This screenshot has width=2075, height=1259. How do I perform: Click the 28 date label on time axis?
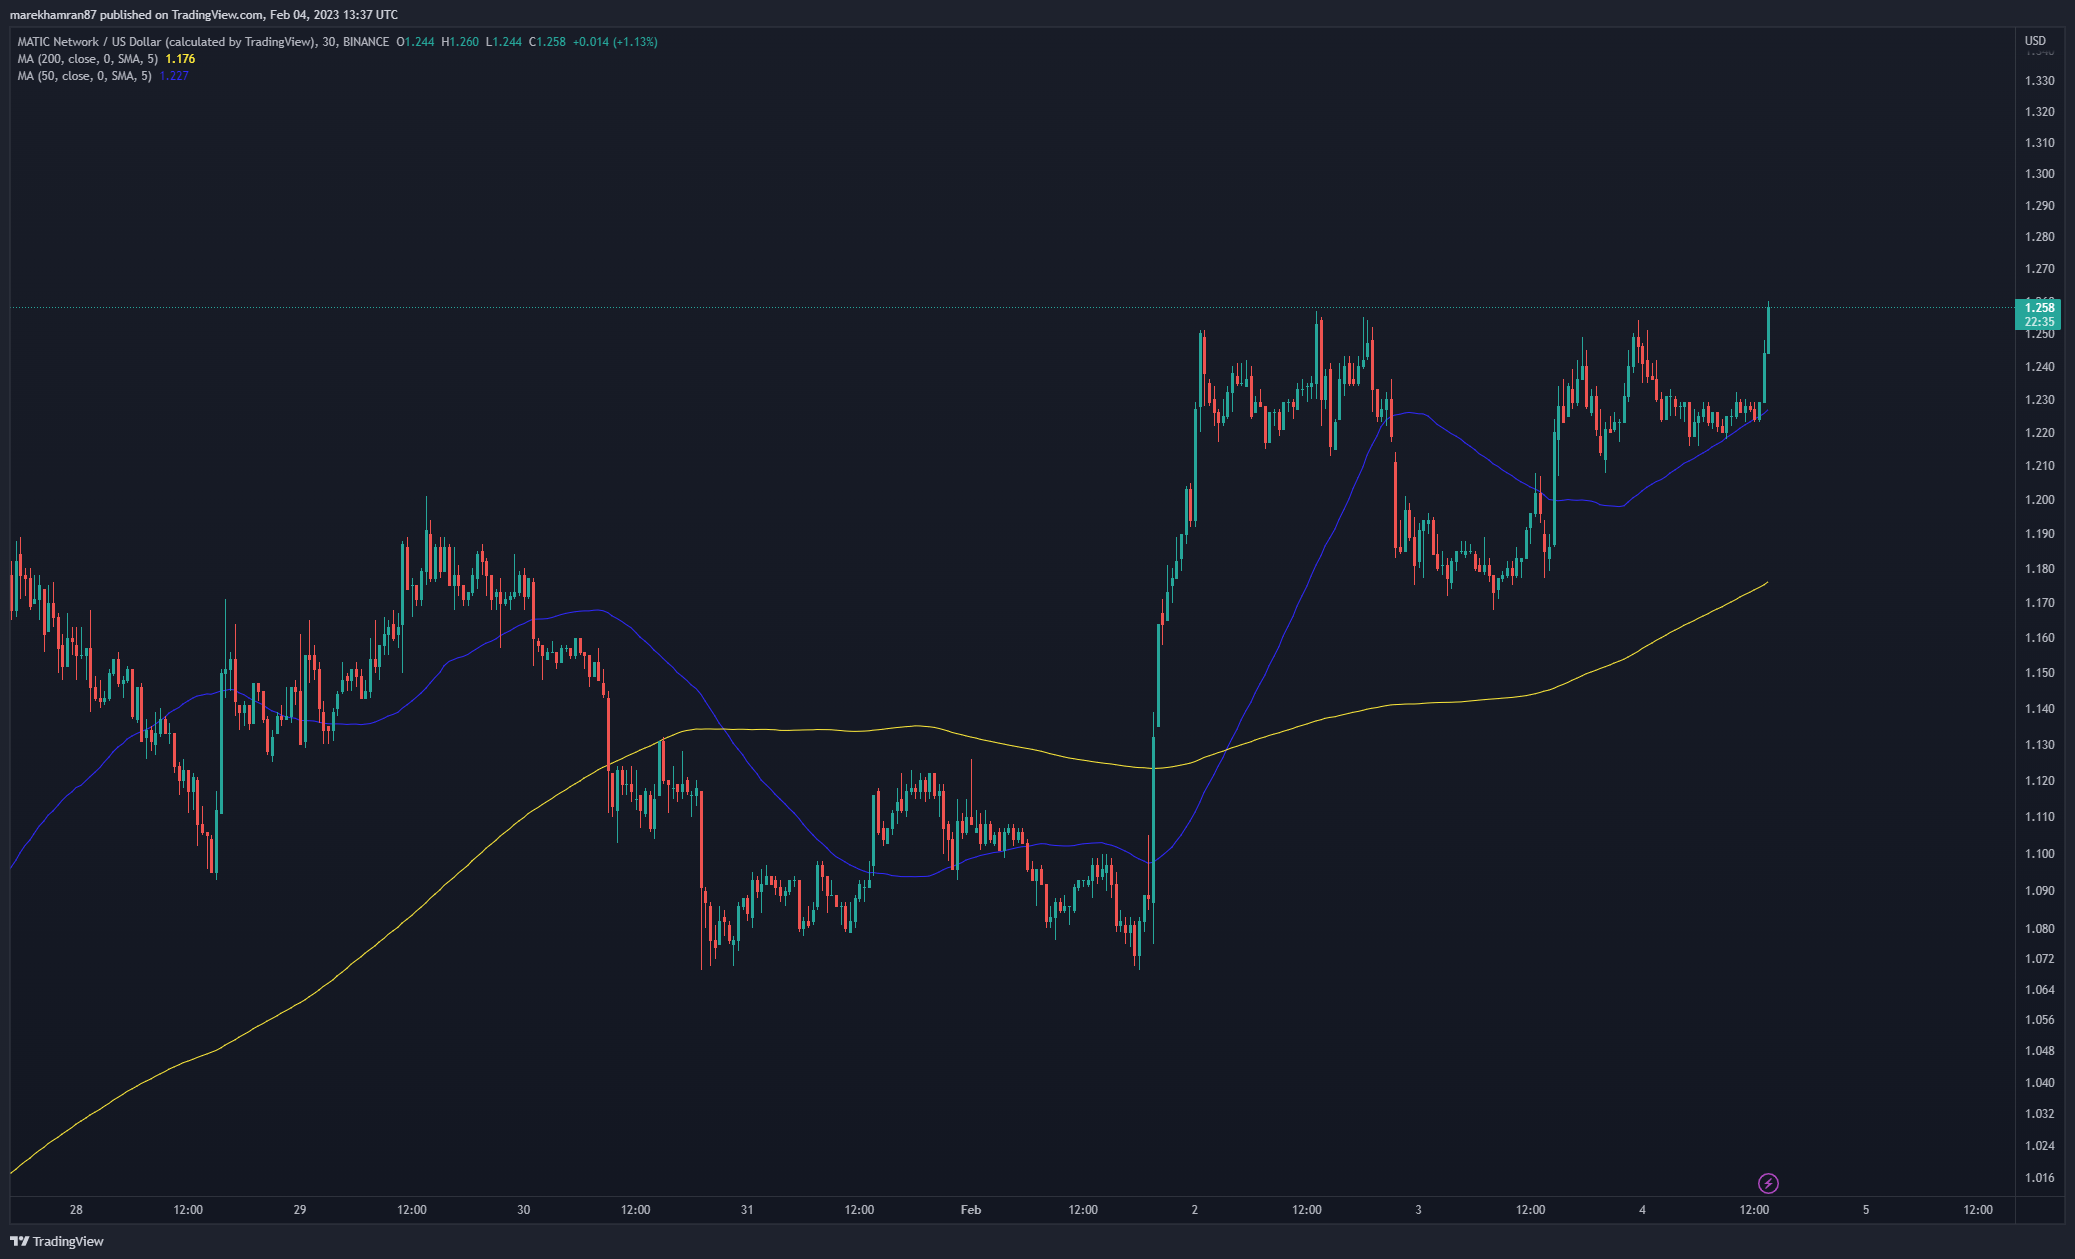pyautogui.click(x=76, y=1210)
